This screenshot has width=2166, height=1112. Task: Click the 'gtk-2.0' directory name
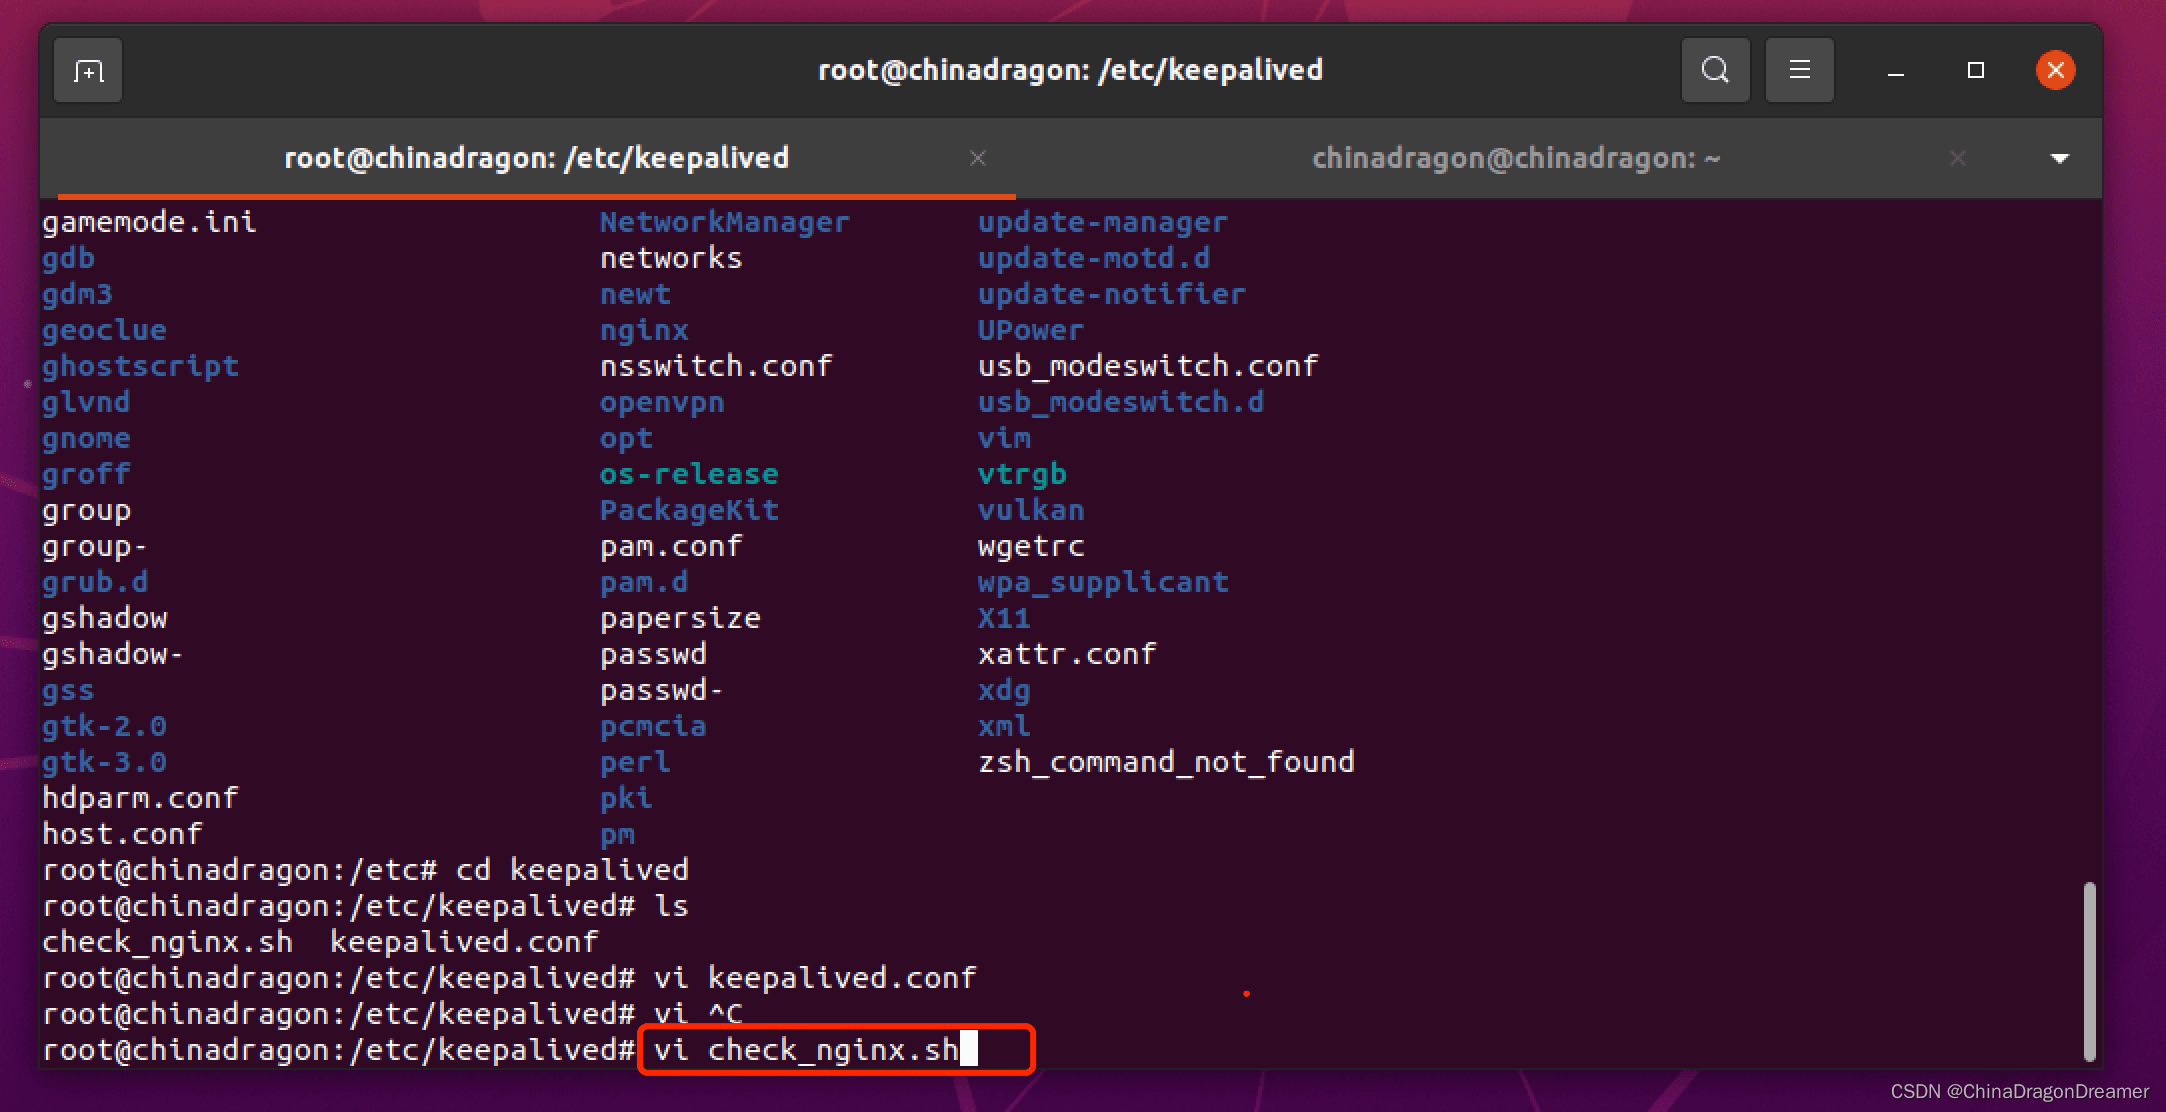pos(104,726)
